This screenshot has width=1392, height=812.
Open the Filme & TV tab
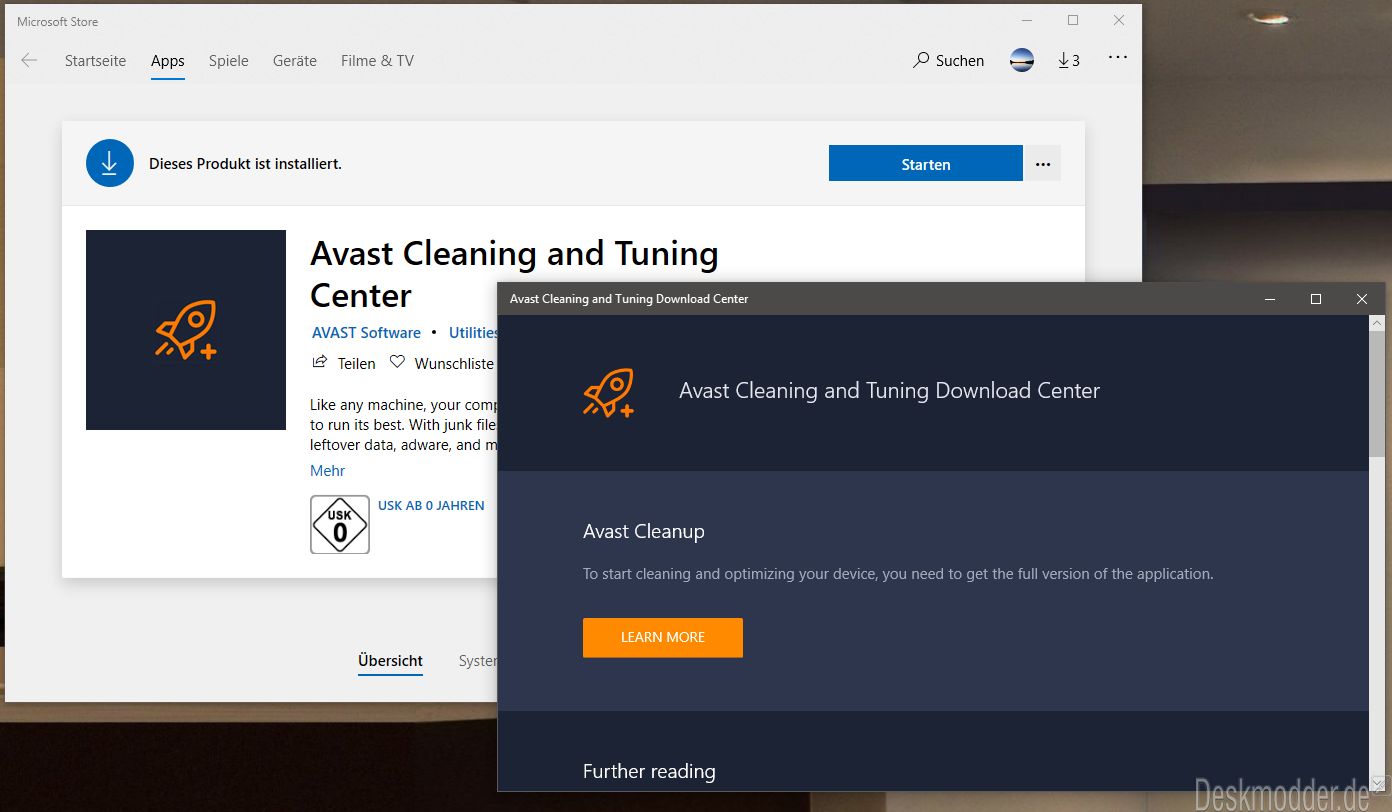coord(377,61)
